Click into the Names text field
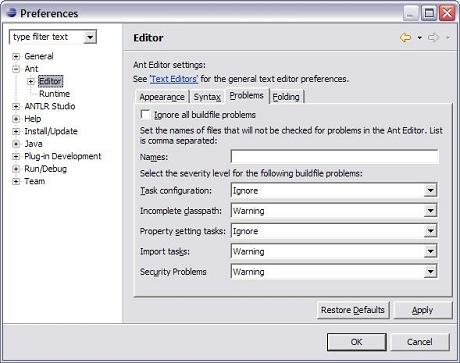 click(x=334, y=156)
